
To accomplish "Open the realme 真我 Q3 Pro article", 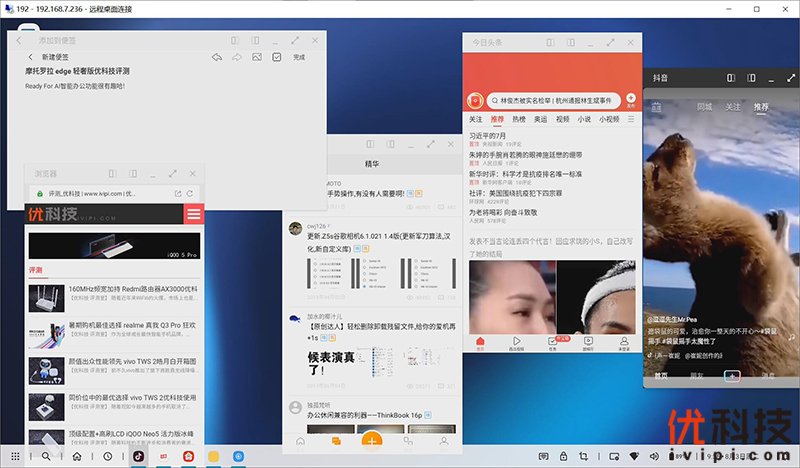I will pyautogui.click(x=113, y=334).
